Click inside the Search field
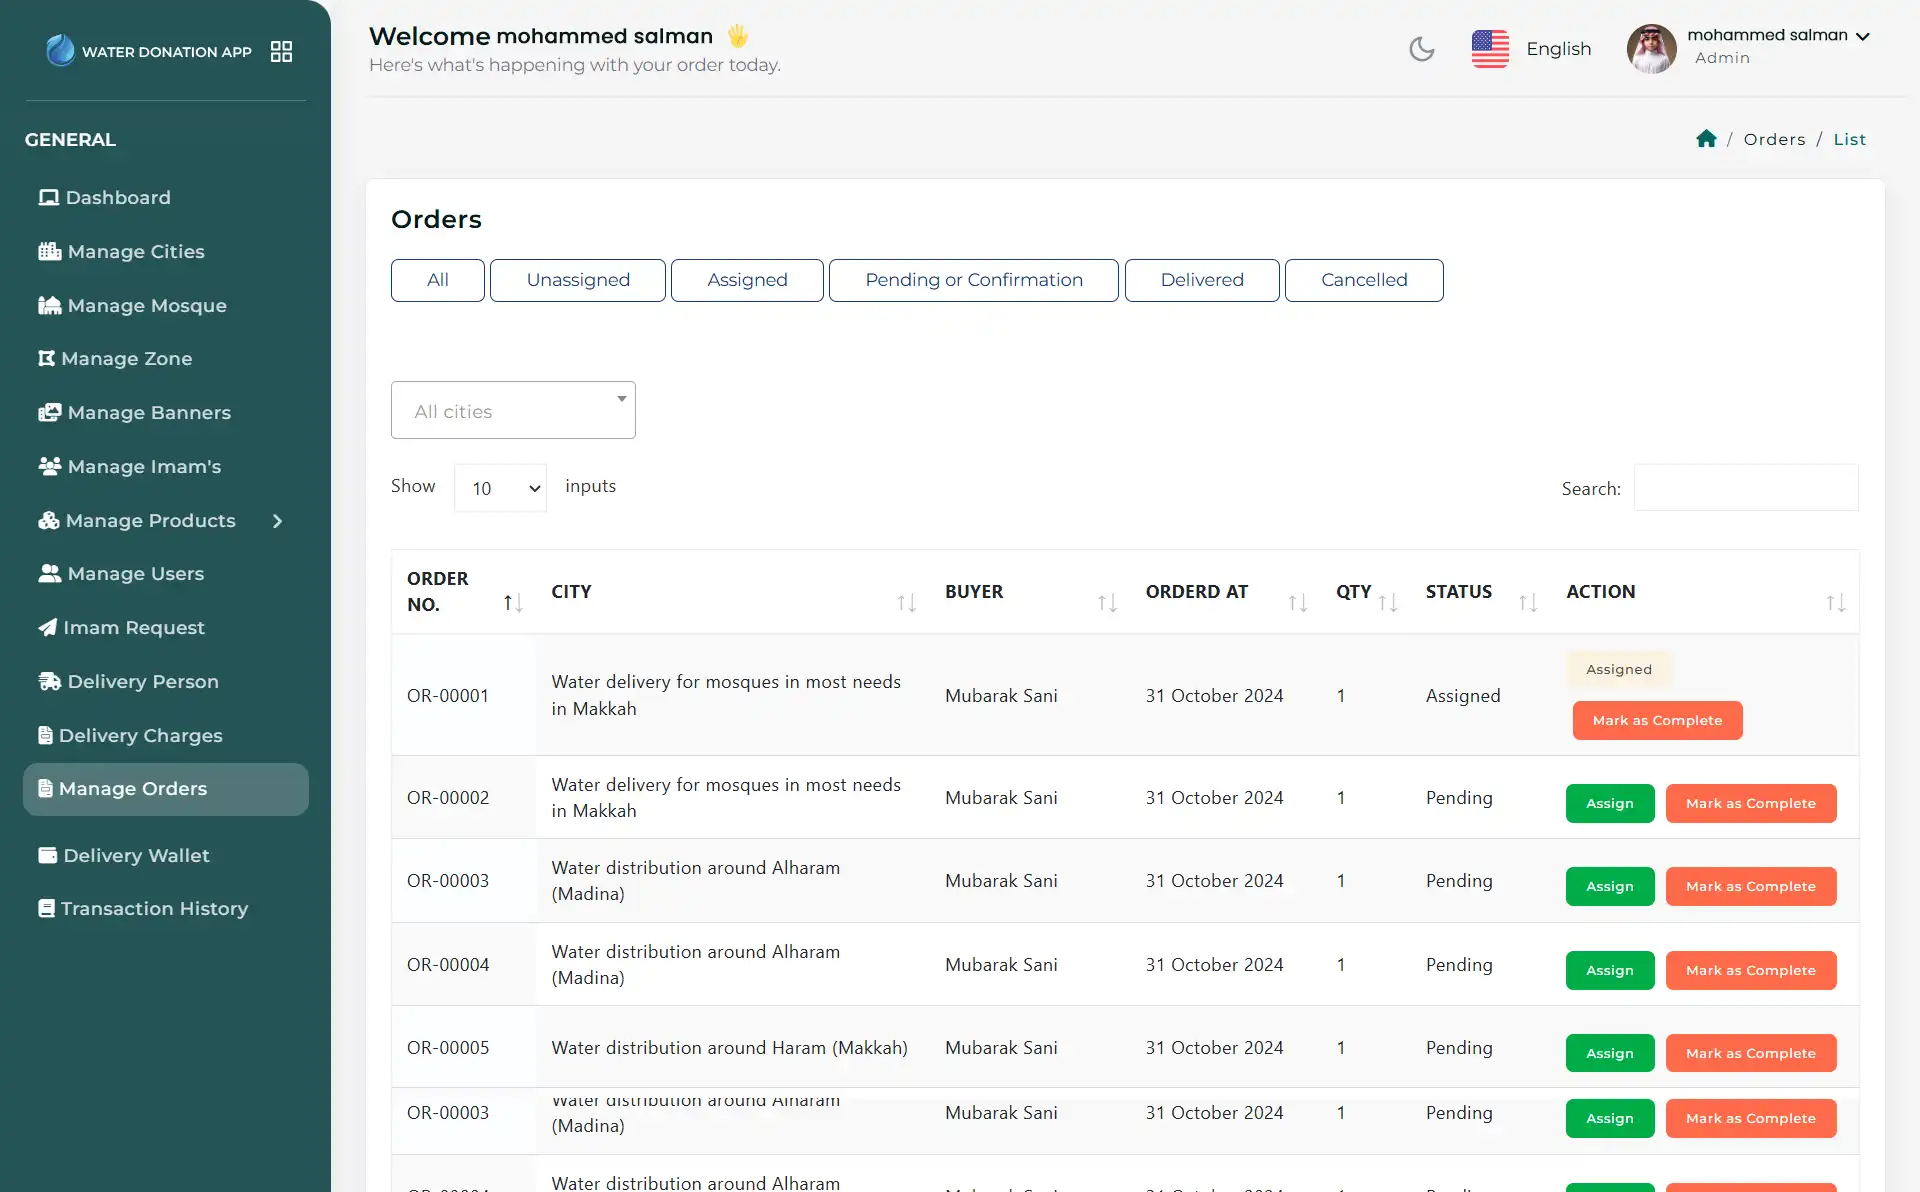Image resolution: width=1920 pixels, height=1192 pixels. pos(1744,487)
